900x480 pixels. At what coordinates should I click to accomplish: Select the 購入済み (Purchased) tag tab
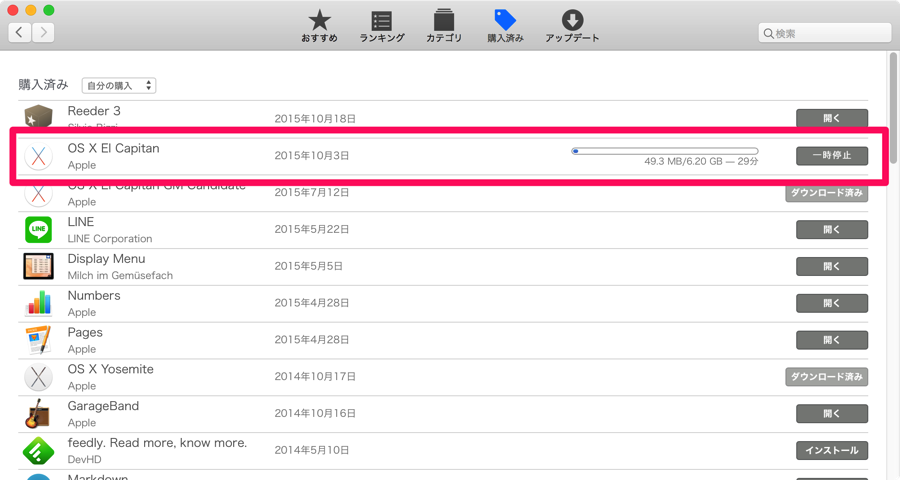point(505,26)
